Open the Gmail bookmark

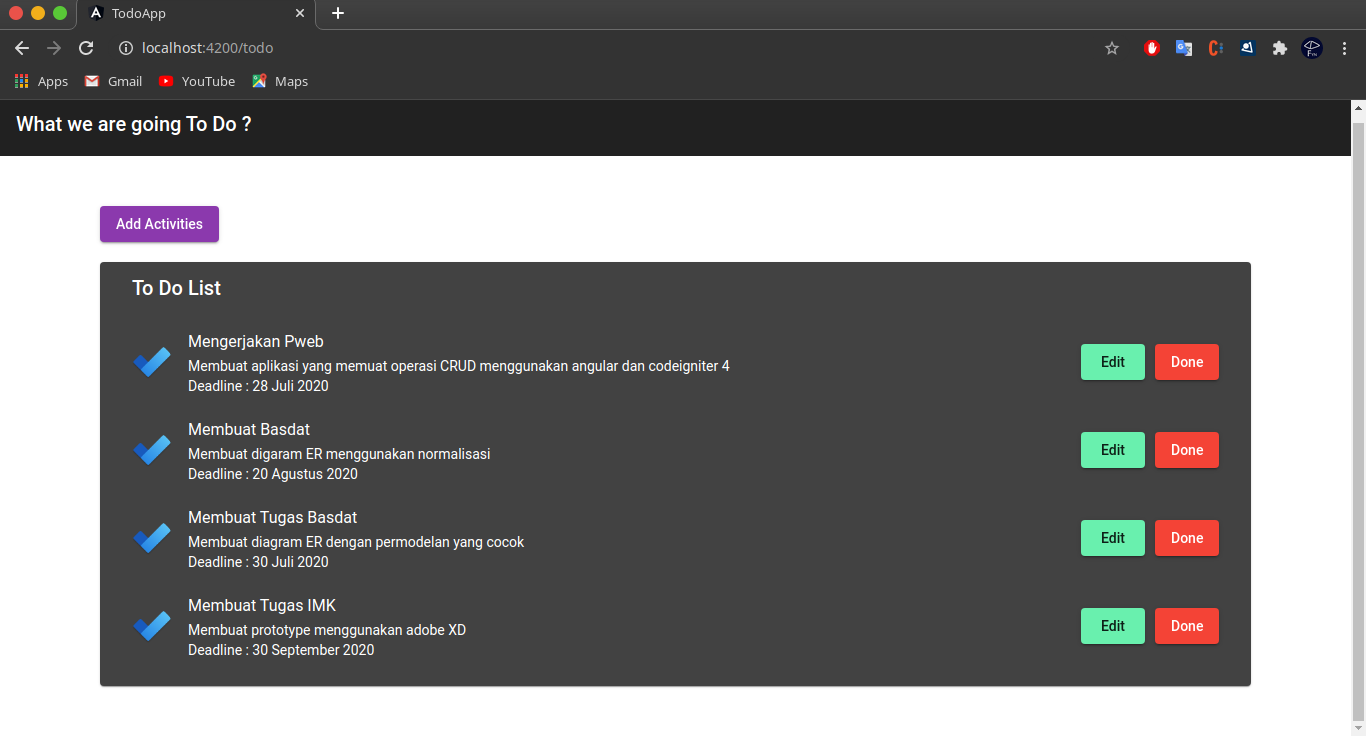(x=114, y=81)
